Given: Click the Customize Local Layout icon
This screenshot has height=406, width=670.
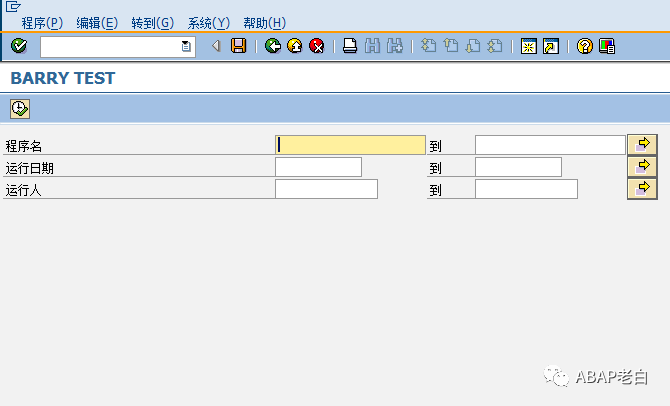Looking at the screenshot, I should click(607, 46).
